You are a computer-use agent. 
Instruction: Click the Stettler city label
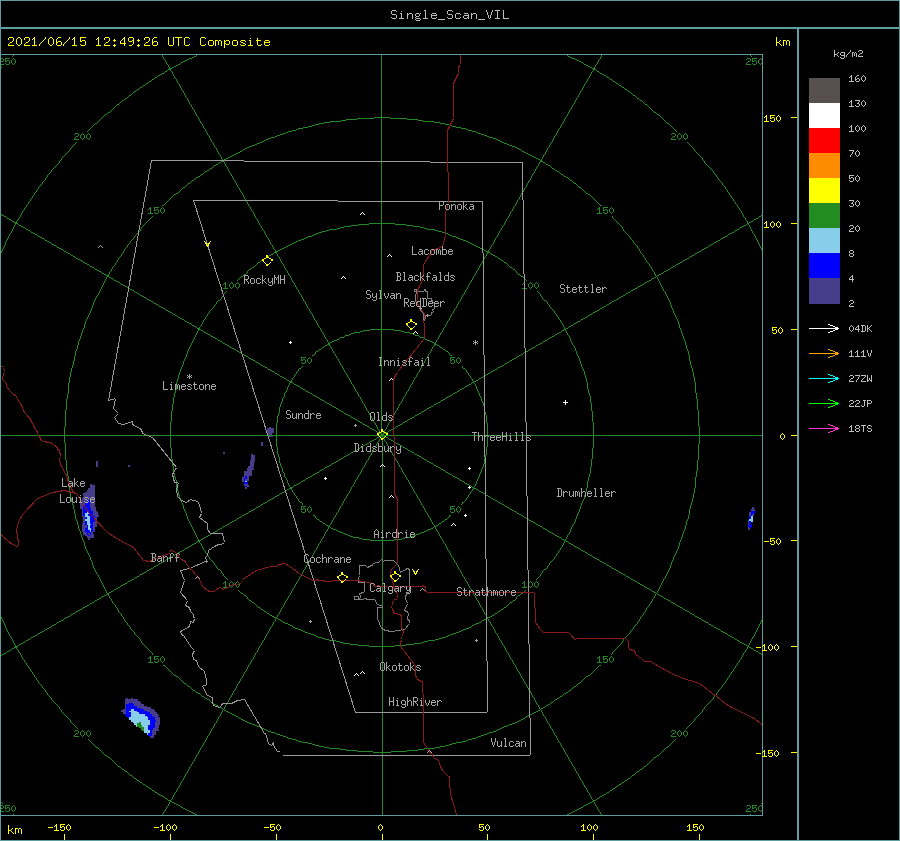pyautogui.click(x=583, y=289)
